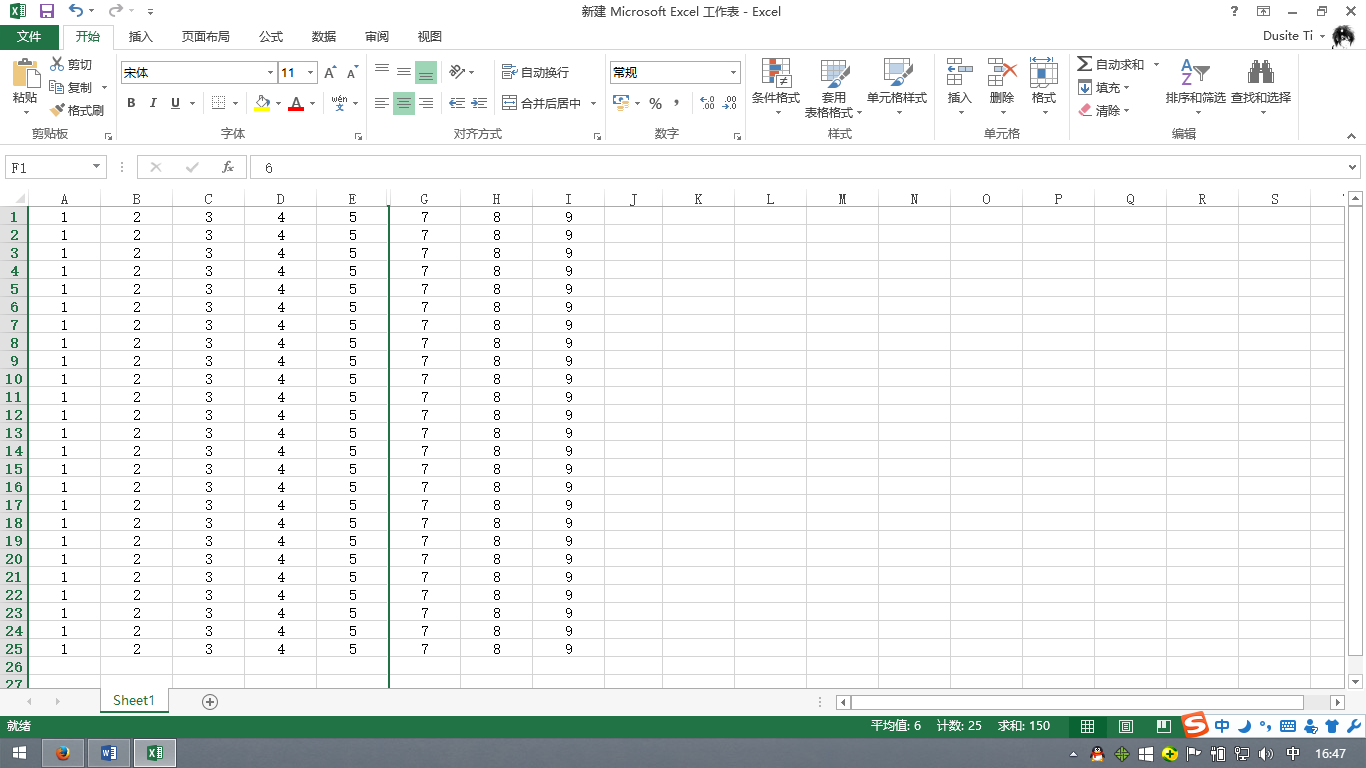The width and height of the screenshot is (1366, 768).
Task: Click the Format Painter brush icon
Action: 57,110
